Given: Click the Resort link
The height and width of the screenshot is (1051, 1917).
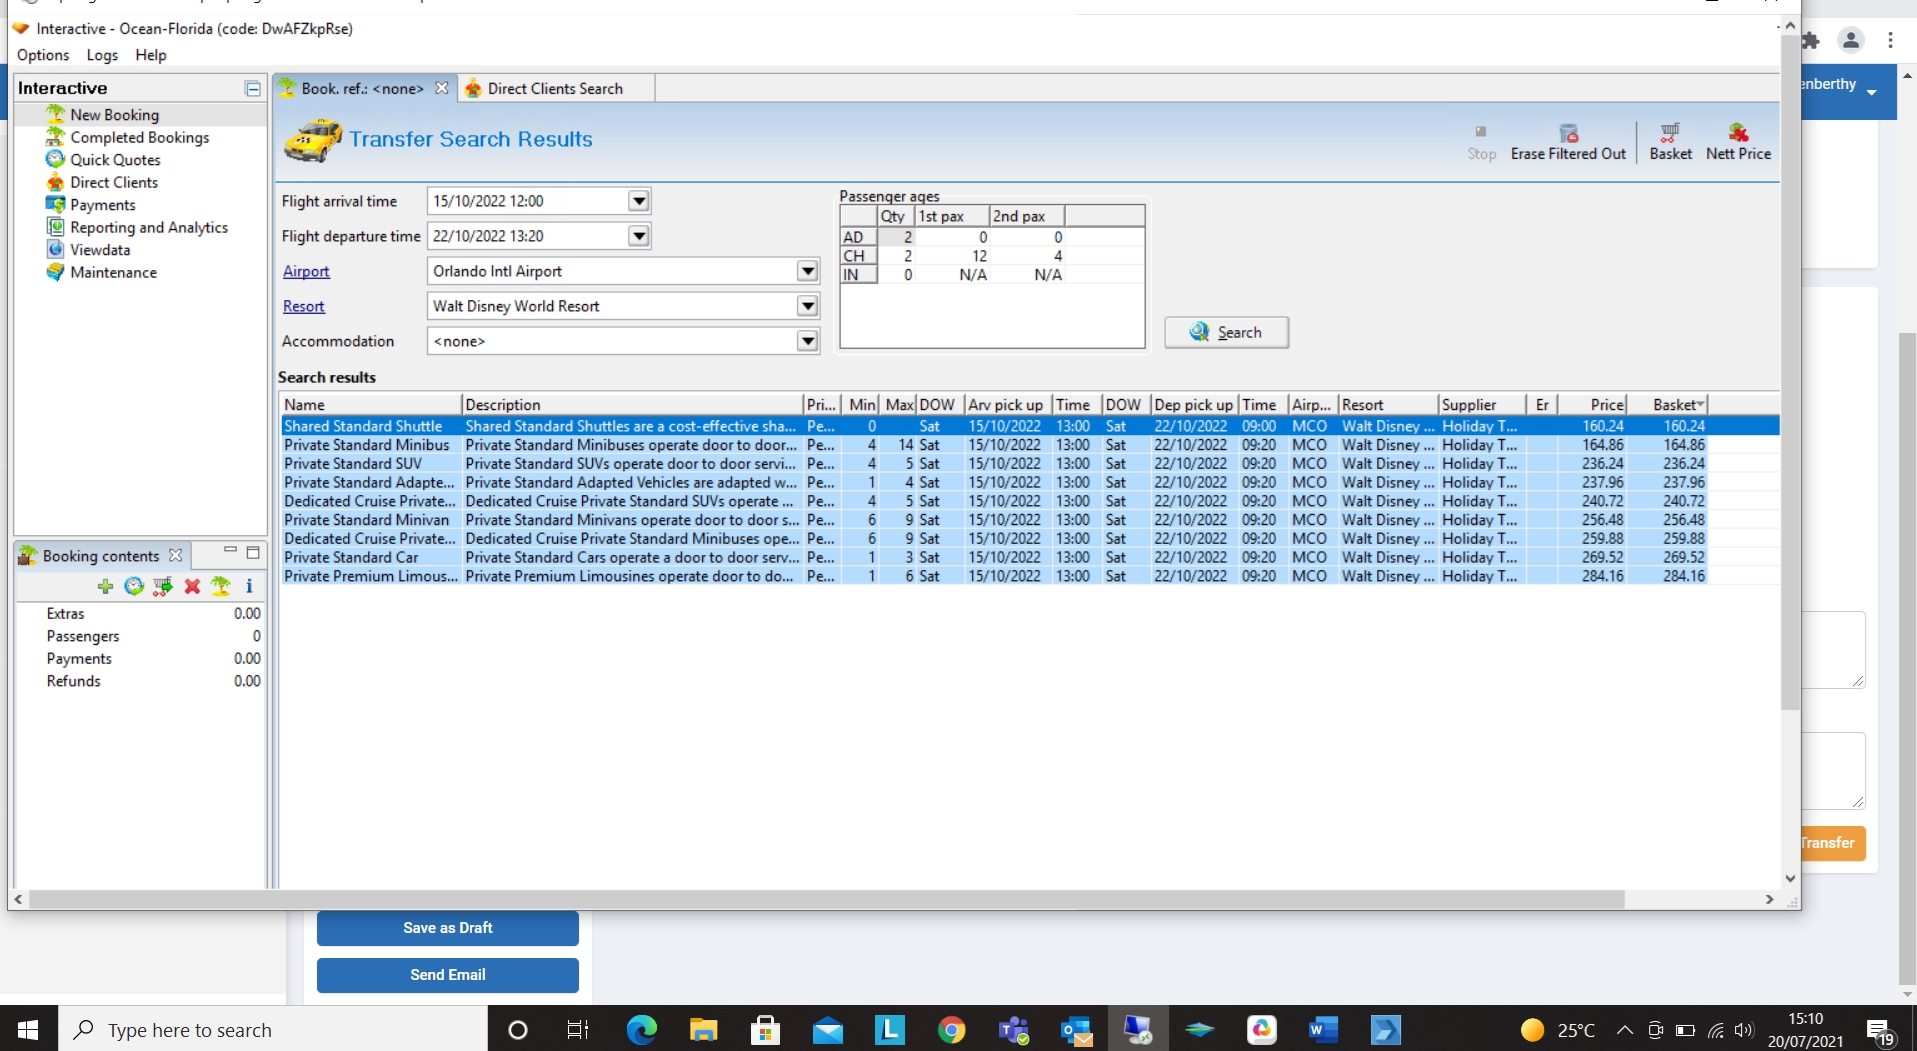Looking at the screenshot, I should click(x=304, y=306).
